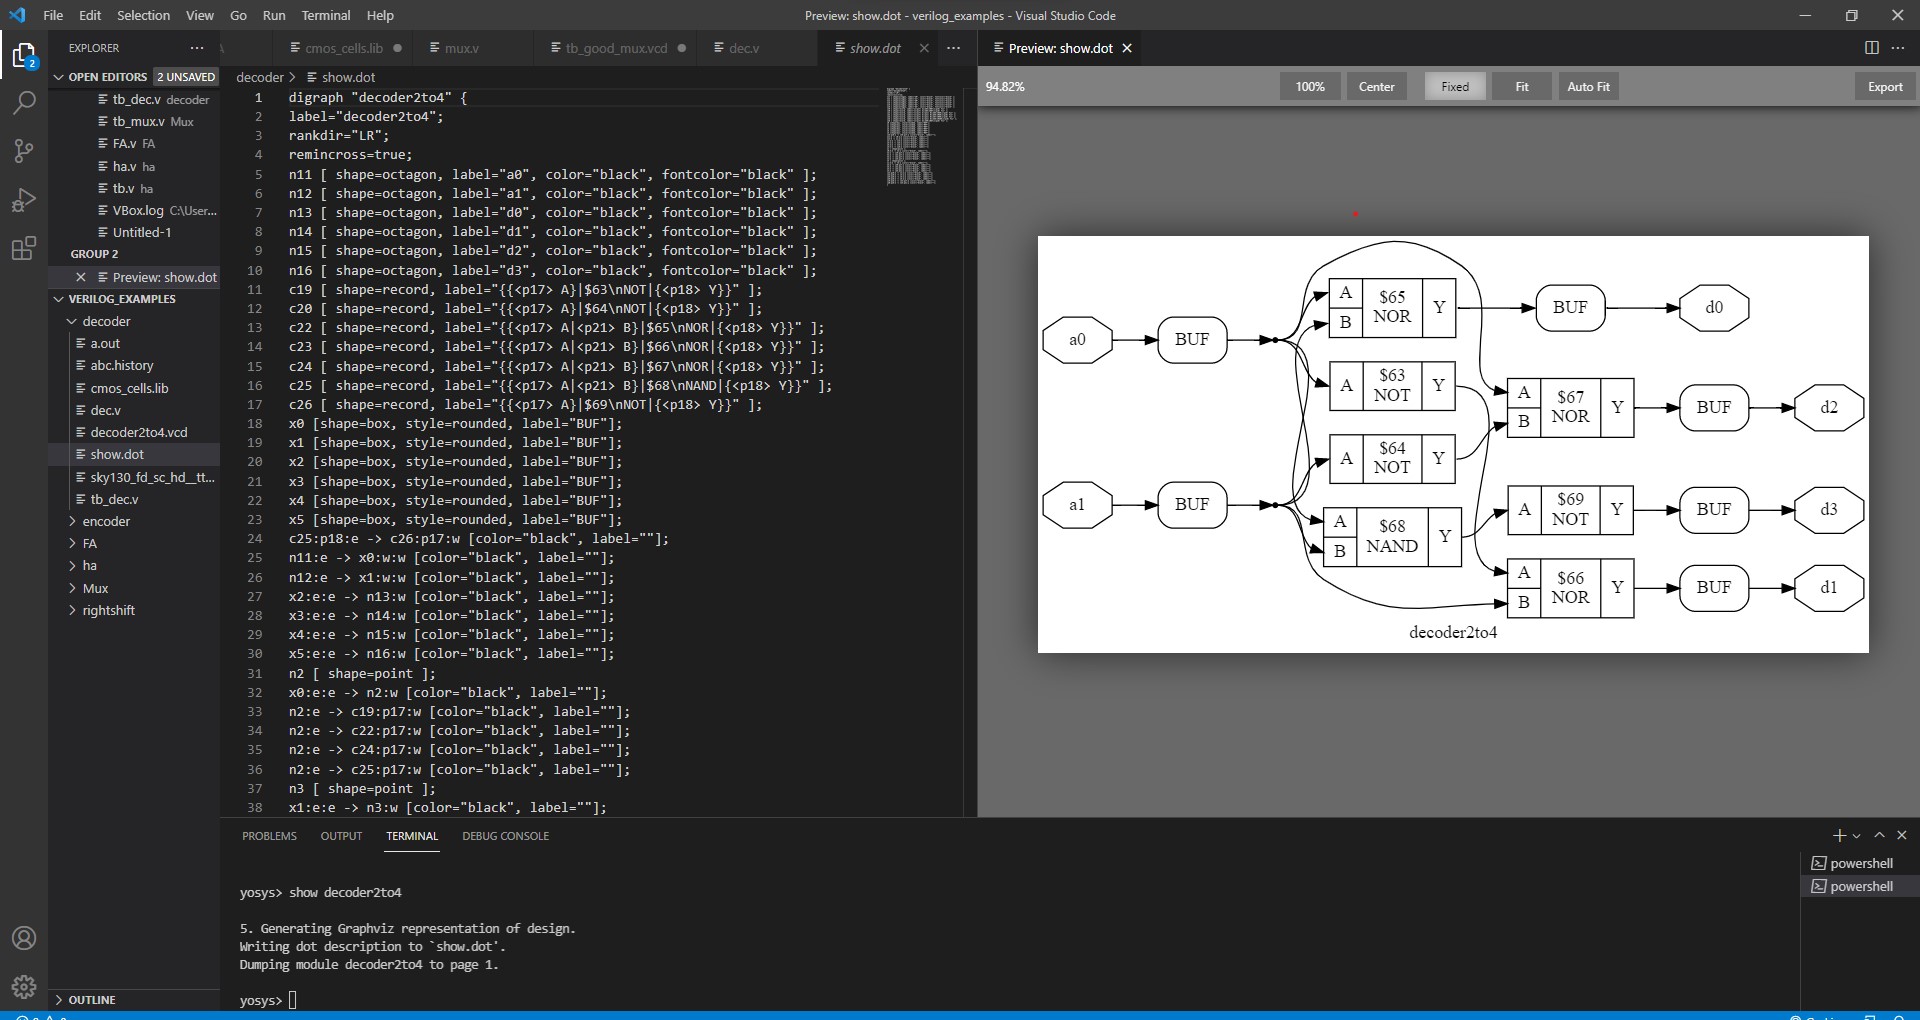The width and height of the screenshot is (1920, 1020).
Task: Click the Export button in the preview
Action: point(1883,86)
